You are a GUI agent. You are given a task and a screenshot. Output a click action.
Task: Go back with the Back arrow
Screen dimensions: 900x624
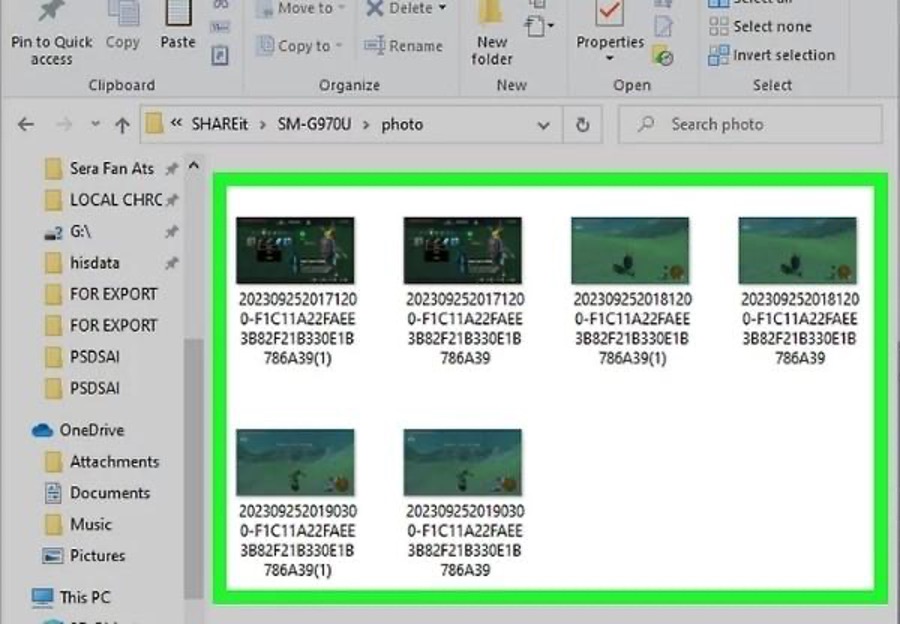point(26,124)
